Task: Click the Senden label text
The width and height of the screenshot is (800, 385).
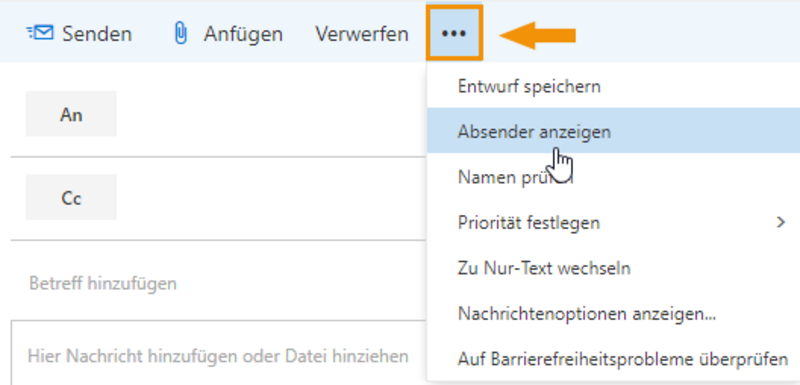Action: [97, 34]
